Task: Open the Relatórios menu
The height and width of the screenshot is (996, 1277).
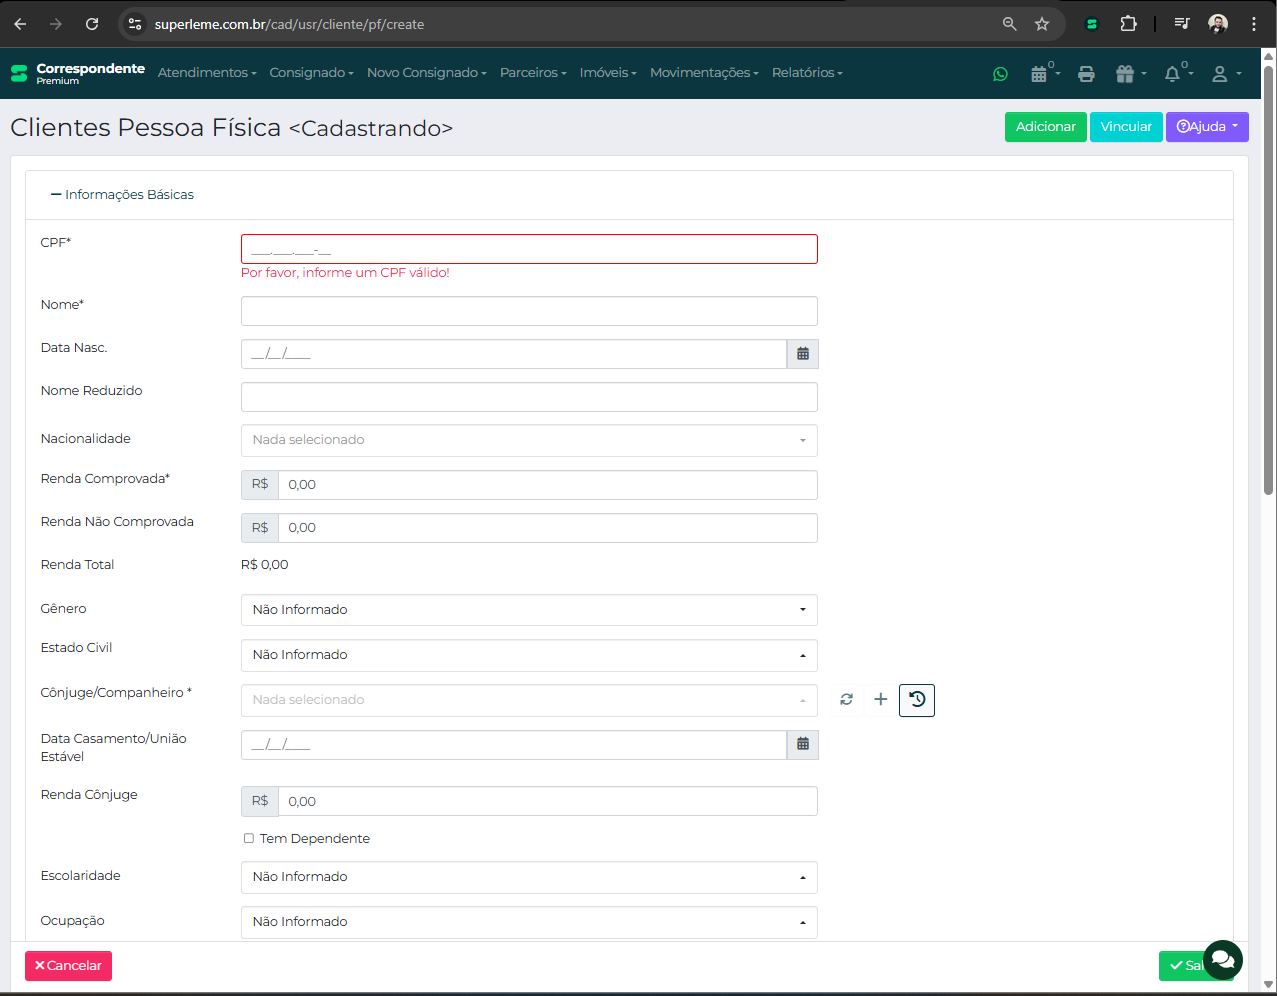Action: [807, 73]
